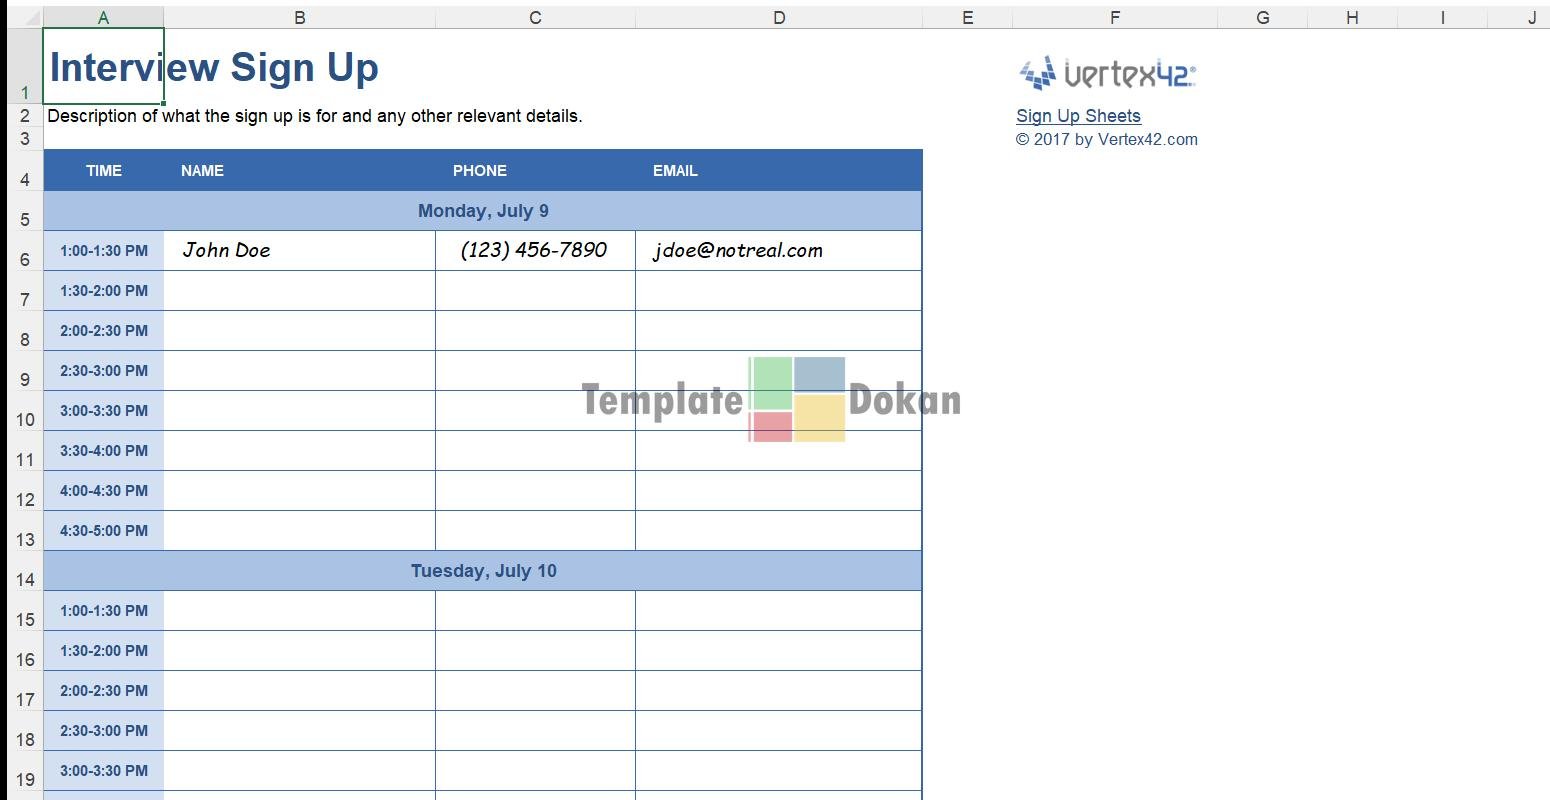Select column F header

click(x=1114, y=17)
